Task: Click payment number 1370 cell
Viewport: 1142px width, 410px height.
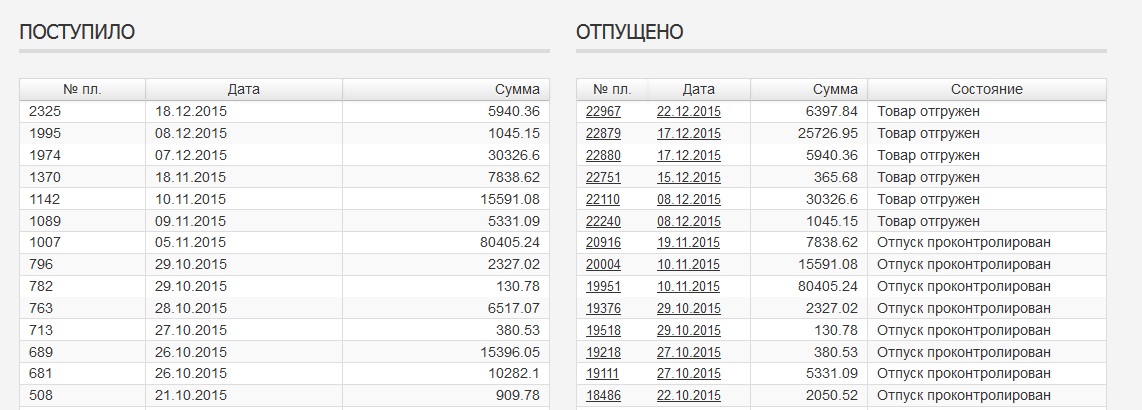Action: coord(46,178)
